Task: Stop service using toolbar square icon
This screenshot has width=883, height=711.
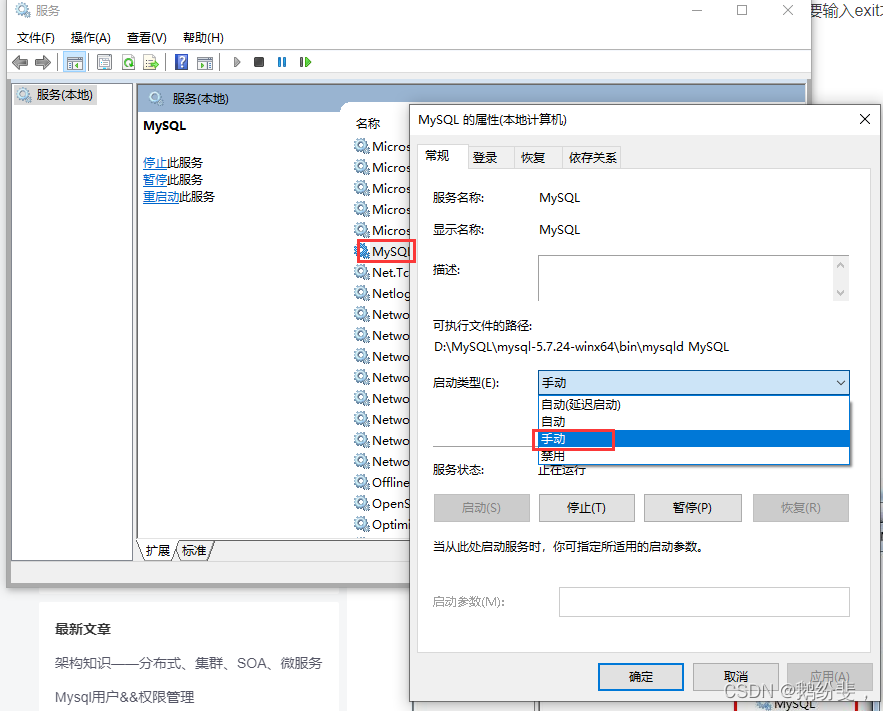Action: pos(259,62)
